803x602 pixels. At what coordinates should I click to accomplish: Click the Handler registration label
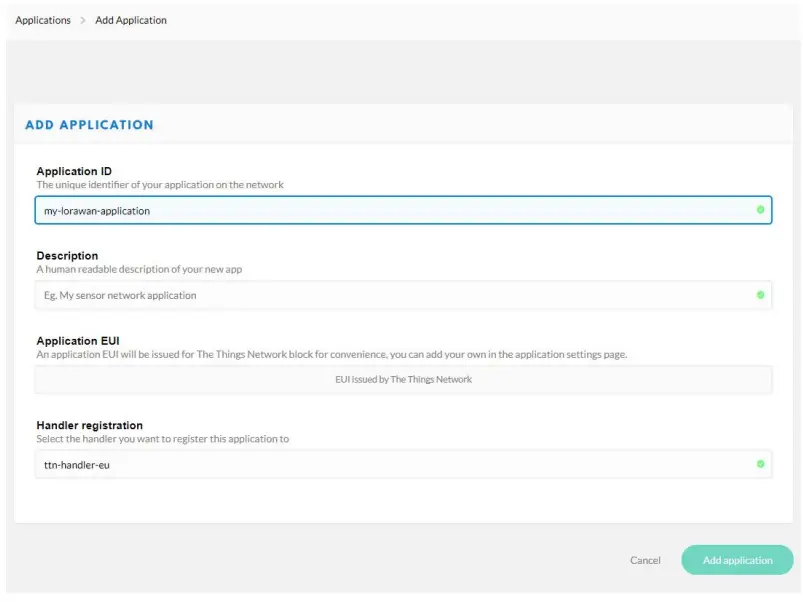coord(90,425)
